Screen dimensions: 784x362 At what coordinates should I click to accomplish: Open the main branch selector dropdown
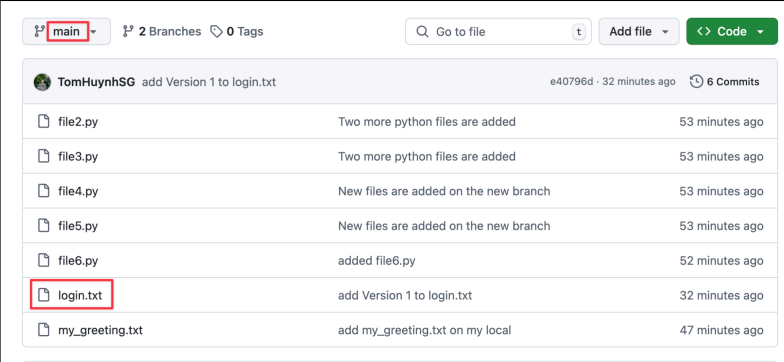[66, 32]
